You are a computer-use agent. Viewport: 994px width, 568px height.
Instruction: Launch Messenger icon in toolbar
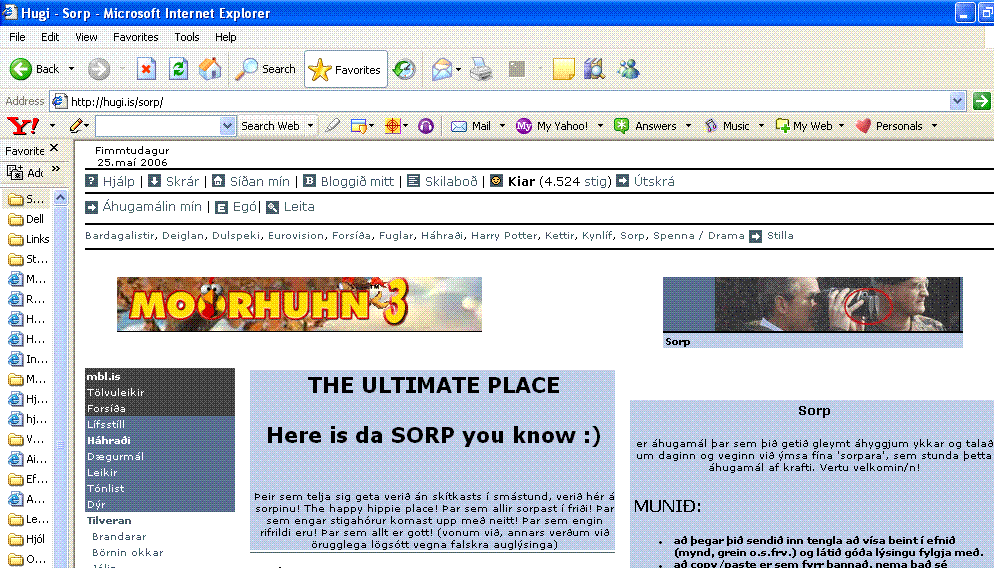coord(628,69)
